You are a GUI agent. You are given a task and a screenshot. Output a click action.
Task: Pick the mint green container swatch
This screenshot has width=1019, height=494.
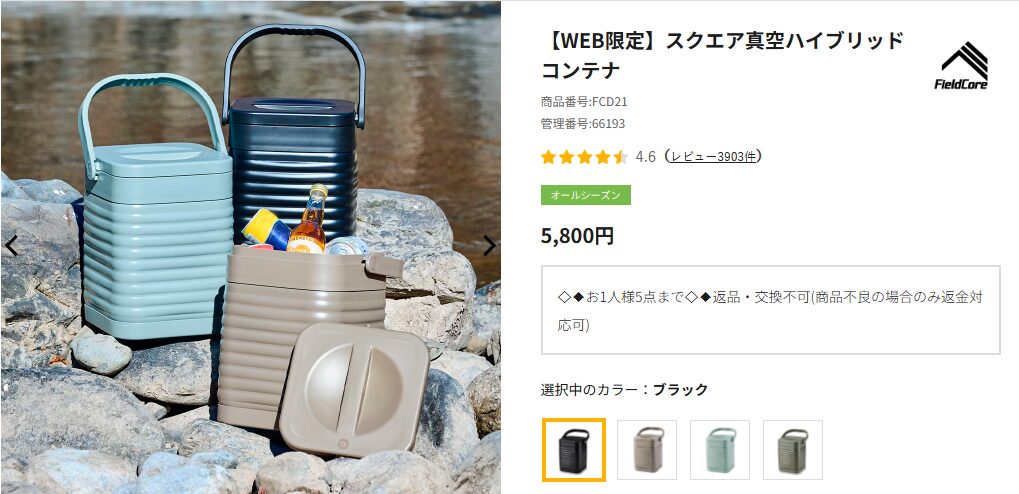pyautogui.click(x=719, y=450)
